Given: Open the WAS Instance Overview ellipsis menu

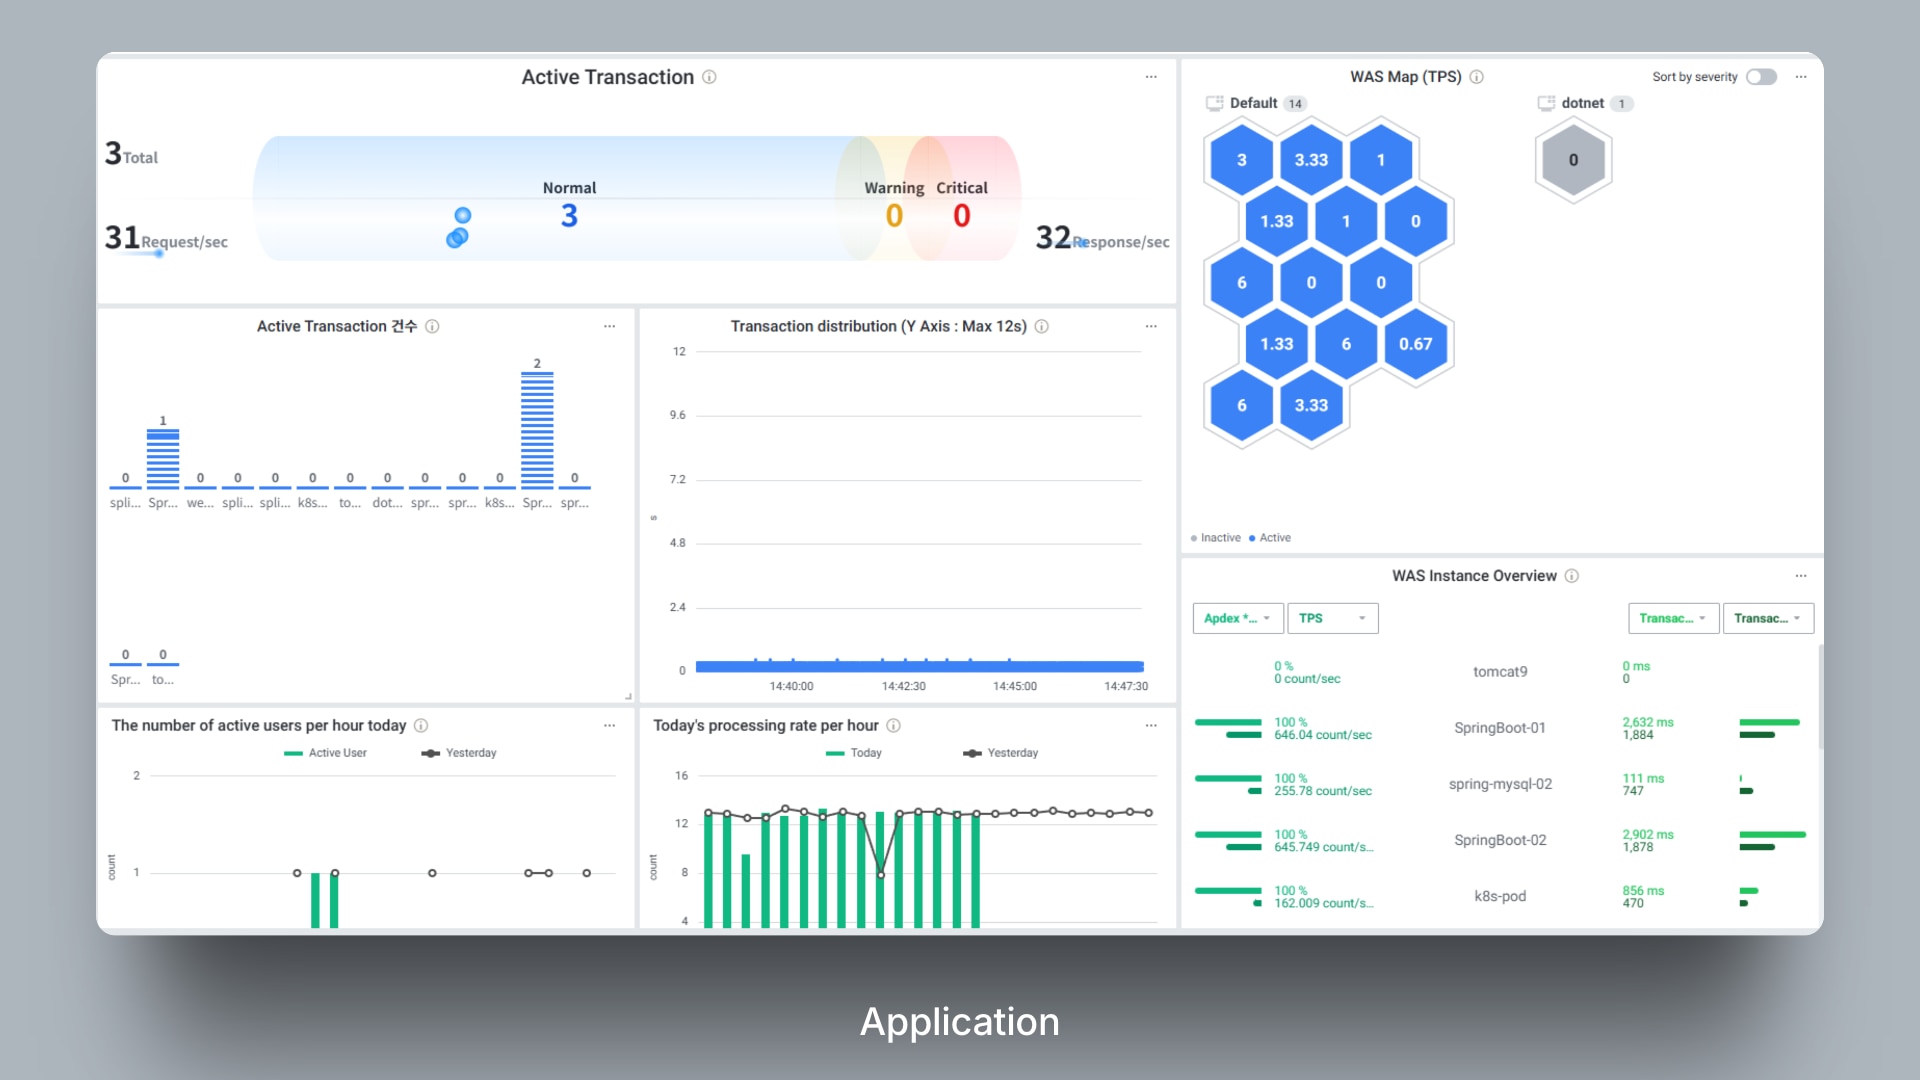Looking at the screenshot, I should coord(1801,576).
